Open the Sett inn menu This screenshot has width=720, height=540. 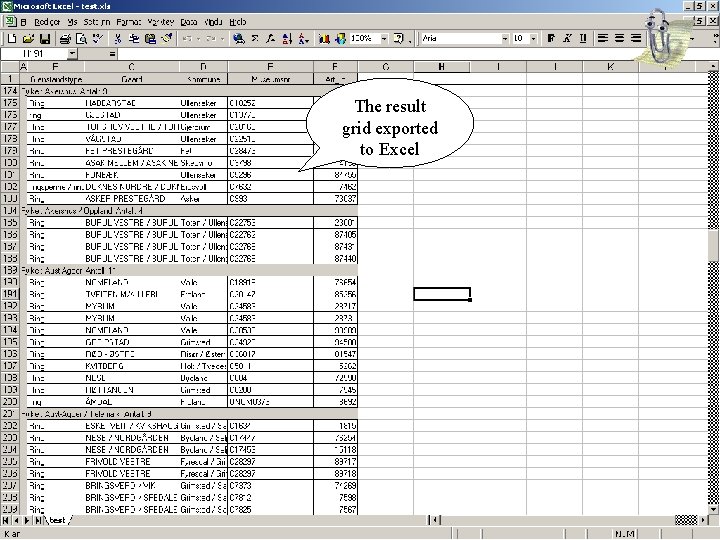96,22
